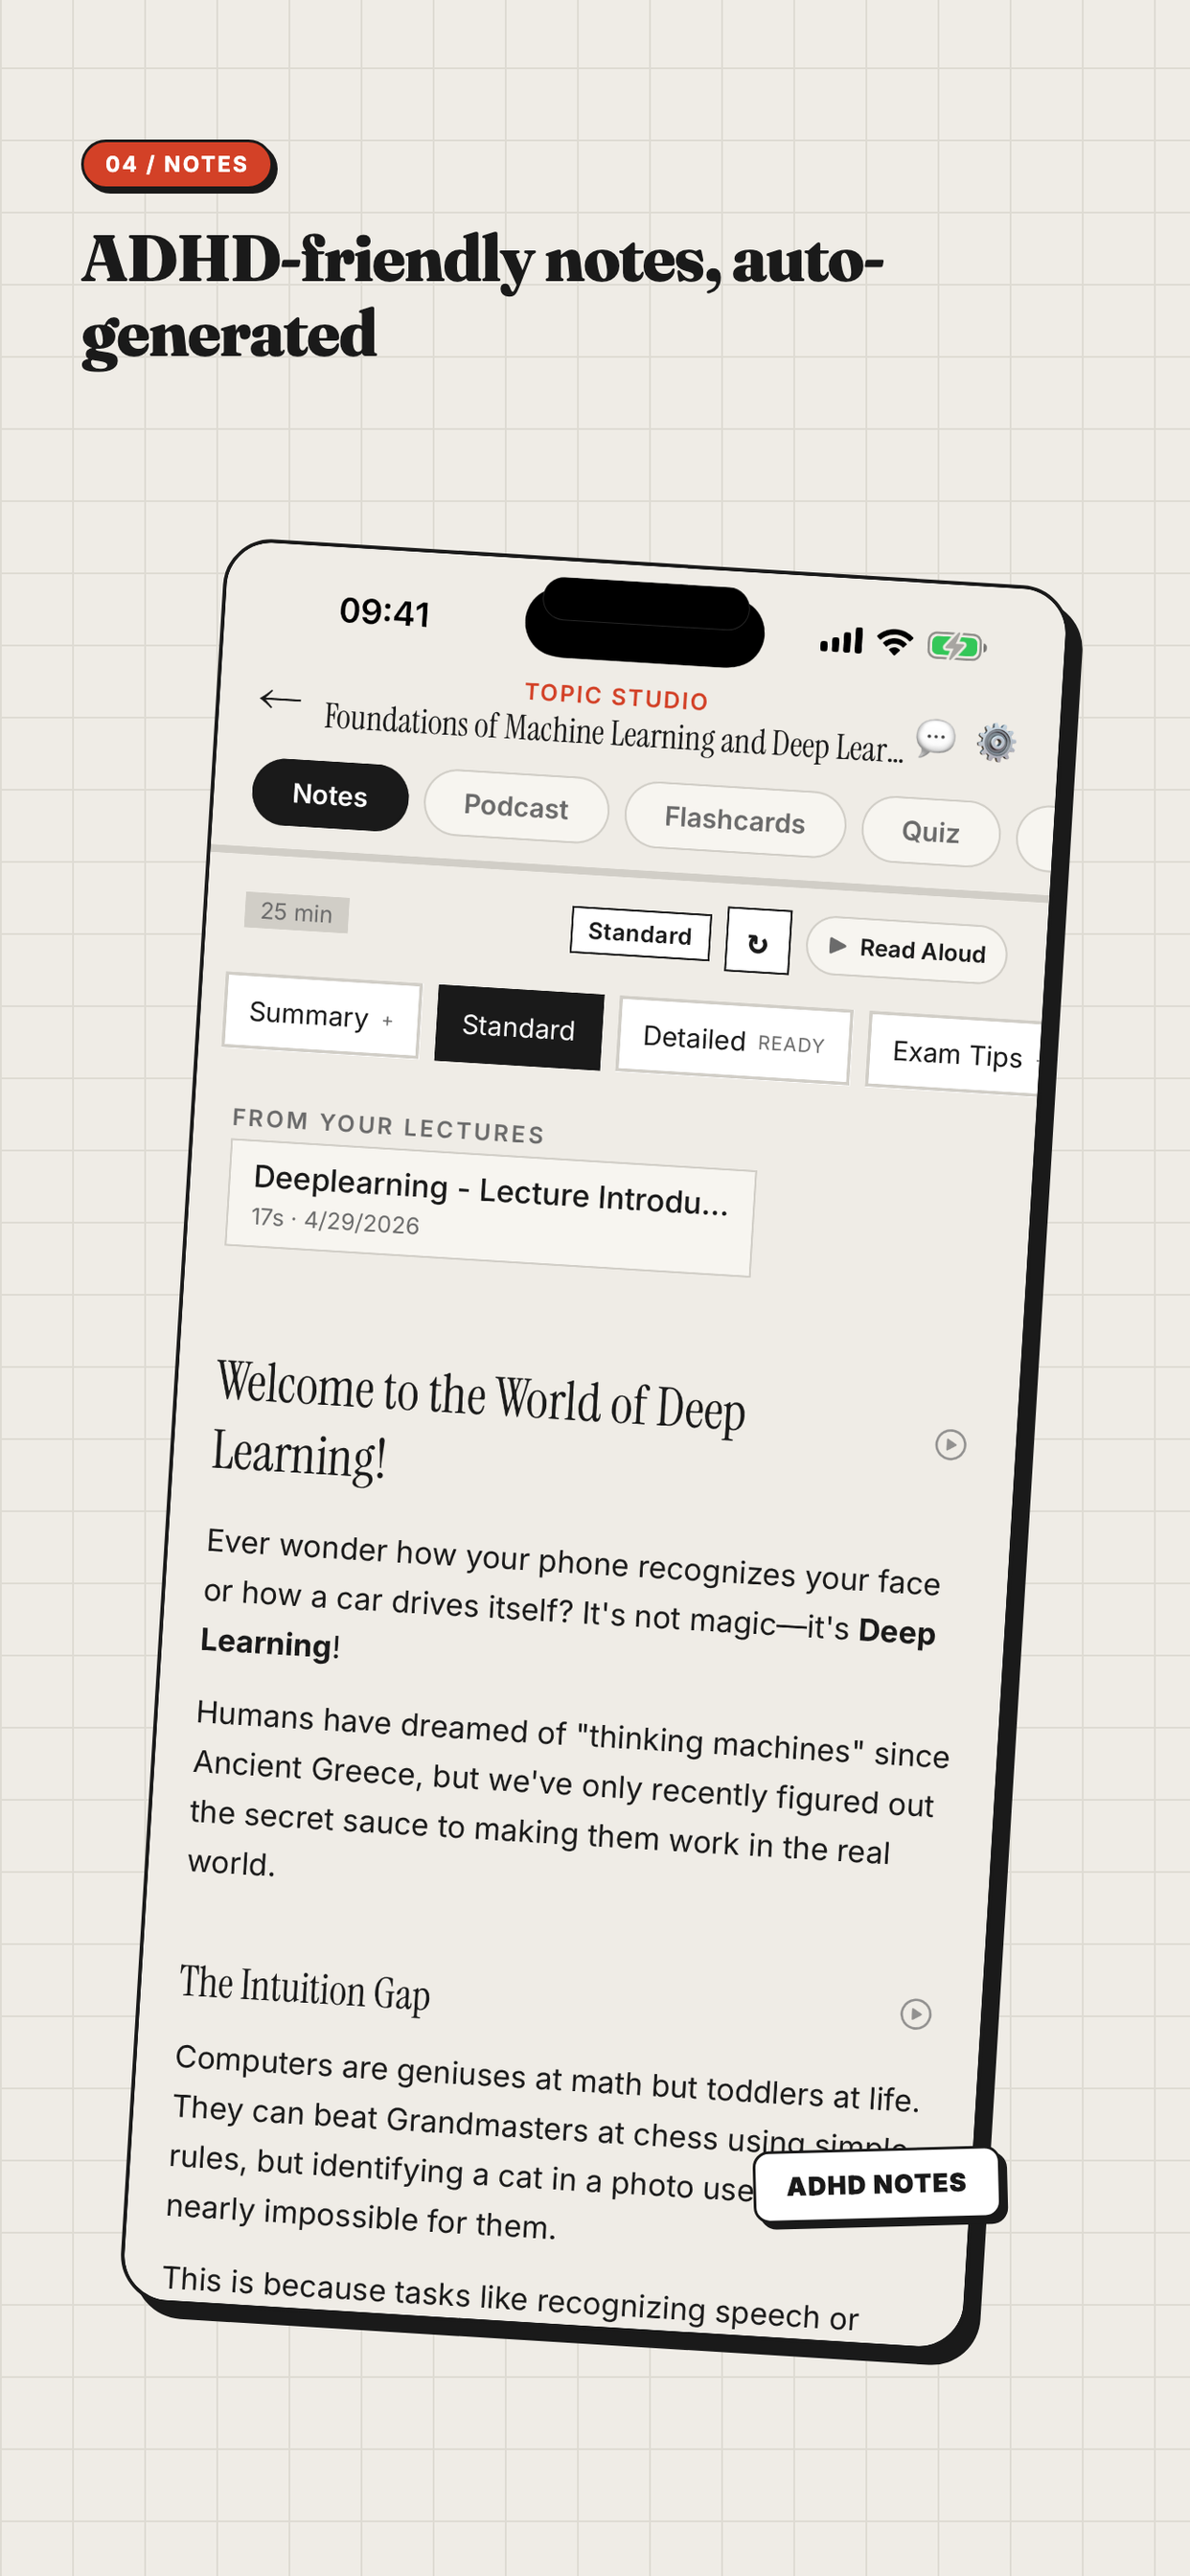The image size is (1190, 2576).
Task: Open settings gear icon
Action: click(996, 742)
